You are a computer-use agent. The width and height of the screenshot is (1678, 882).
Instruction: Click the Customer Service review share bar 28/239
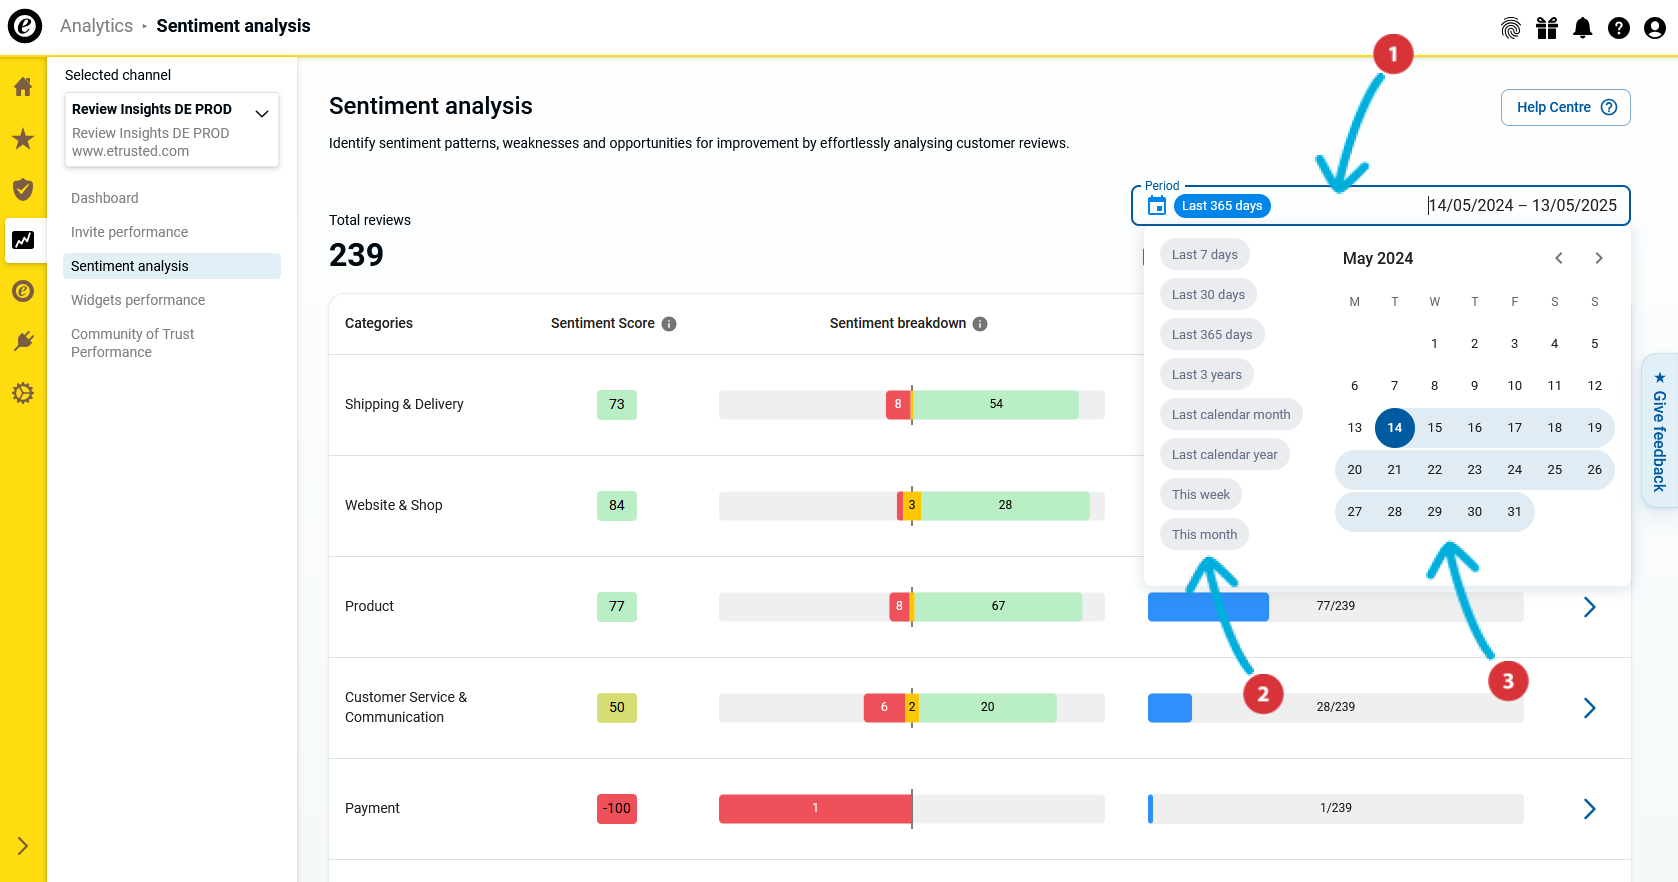pyautogui.click(x=1336, y=708)
